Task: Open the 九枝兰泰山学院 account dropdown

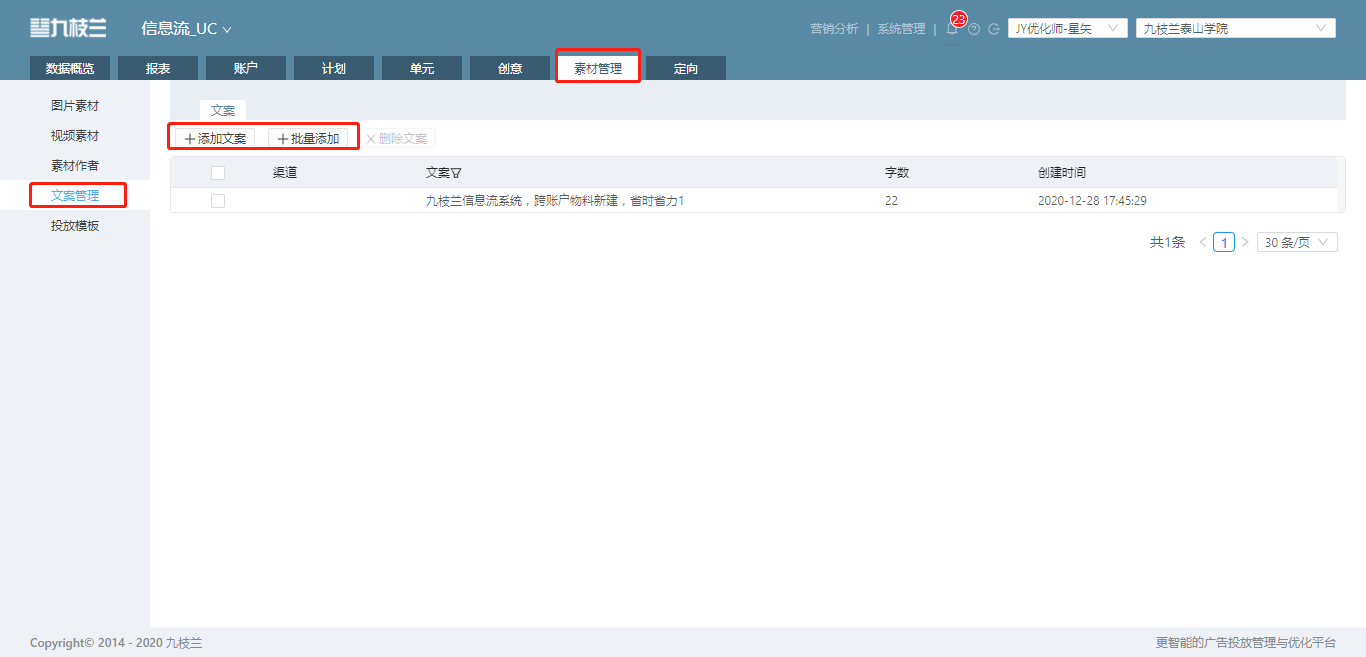Action: (x=1236, y=28)
